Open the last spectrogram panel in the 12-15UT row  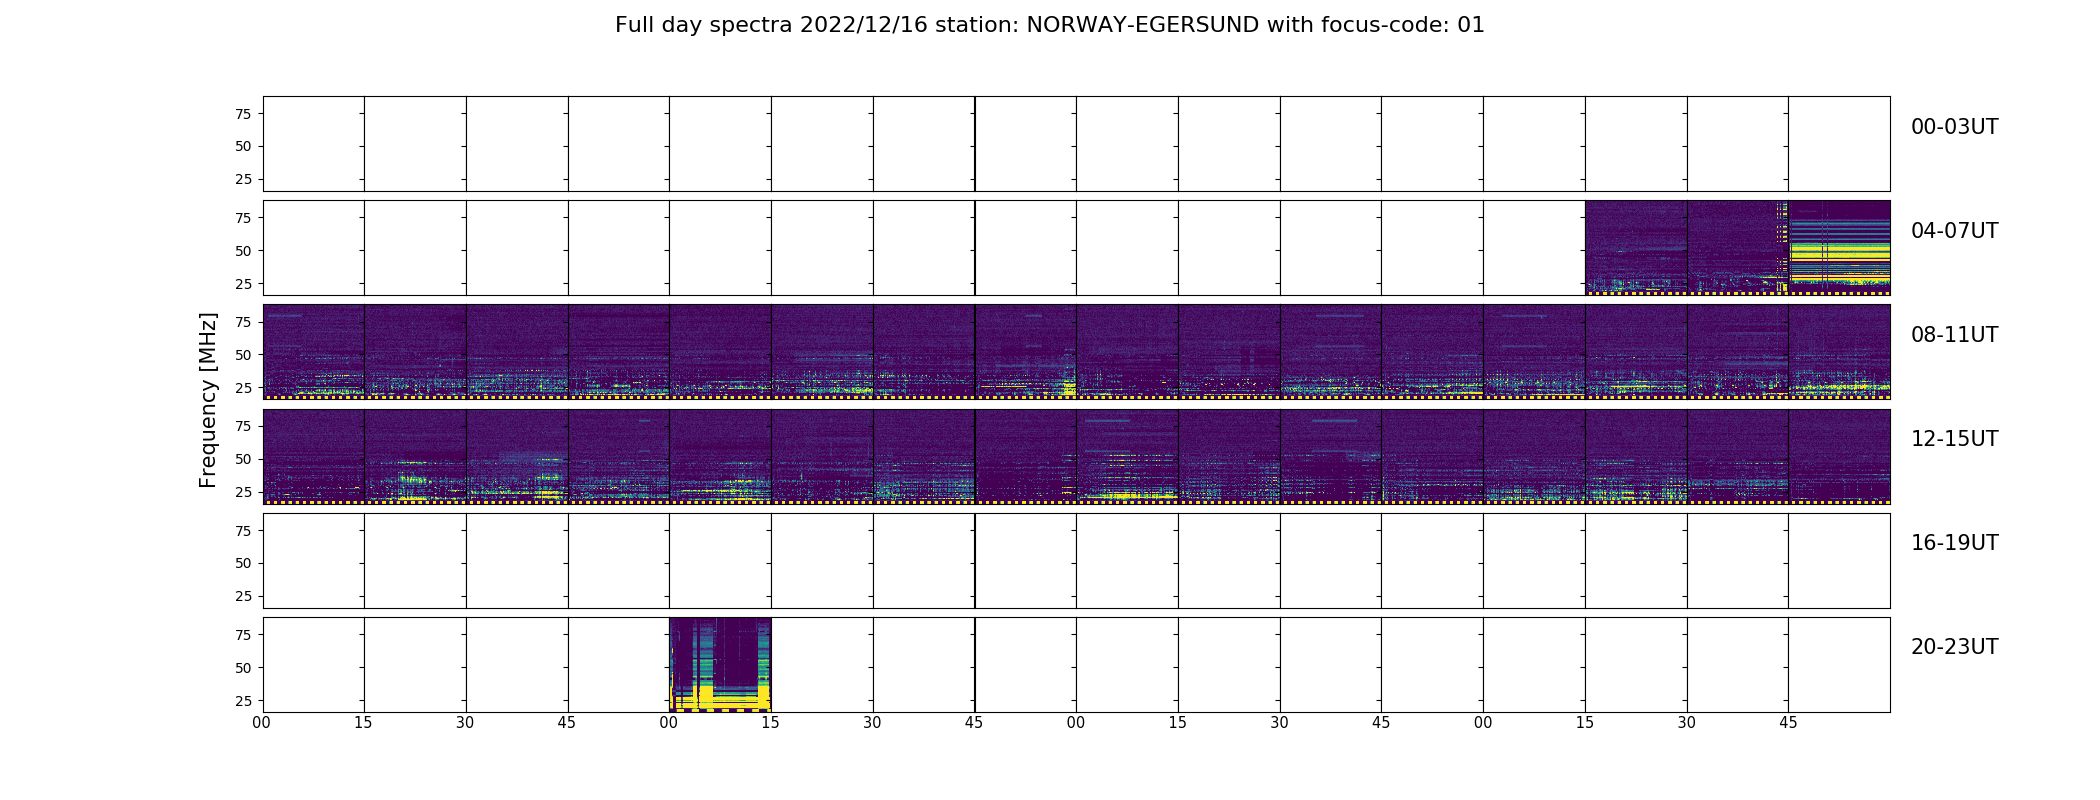1839,456
